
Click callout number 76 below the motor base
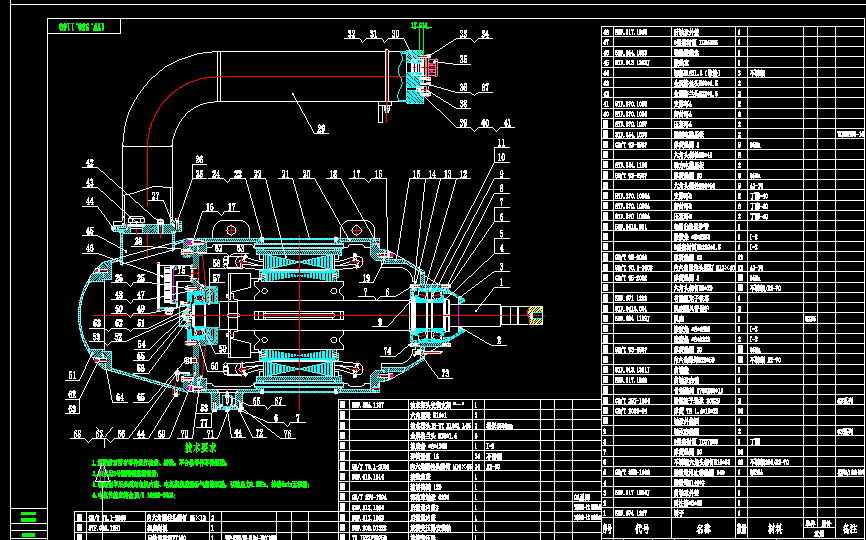click(287, 433)
